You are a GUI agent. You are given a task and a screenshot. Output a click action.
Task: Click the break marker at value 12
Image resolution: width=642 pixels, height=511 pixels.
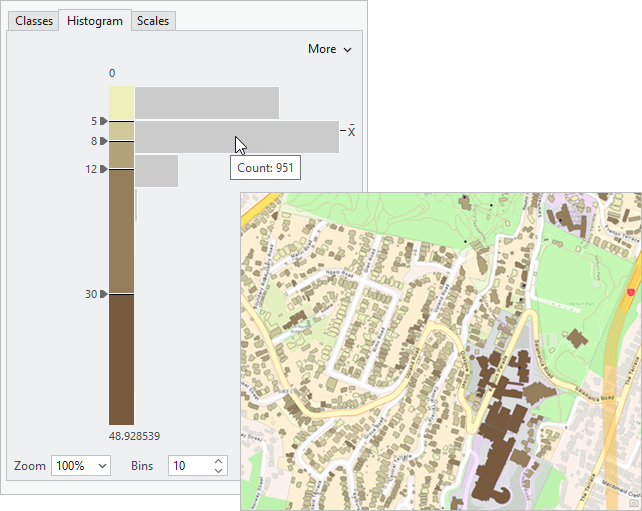pyautogui.click(x=104, y=169)
